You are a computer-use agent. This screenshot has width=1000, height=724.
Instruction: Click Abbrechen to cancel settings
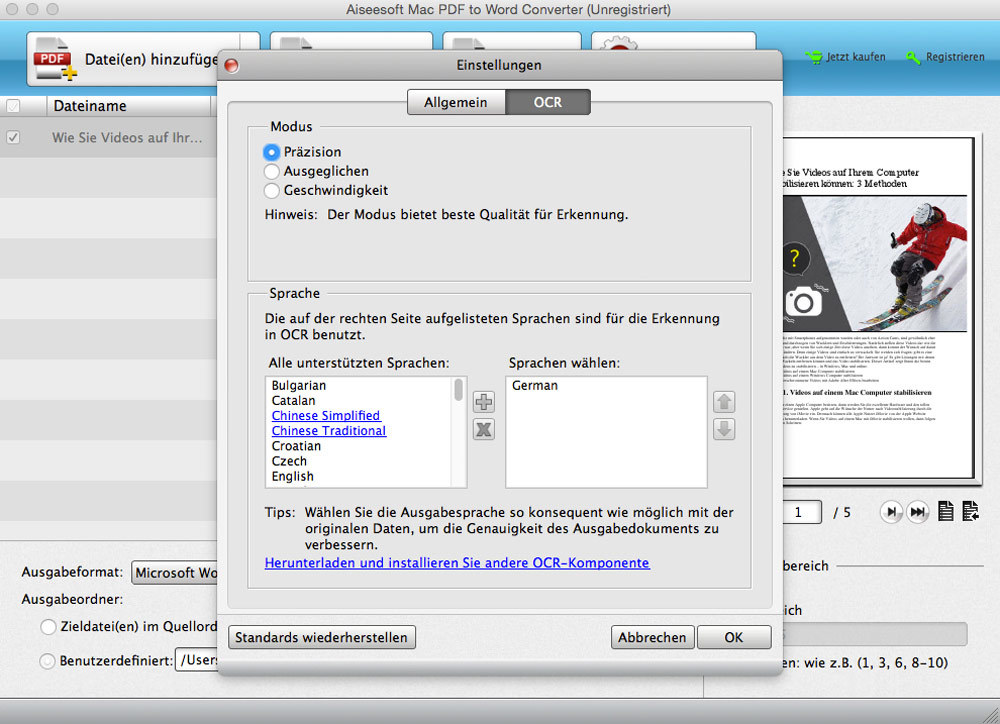pyautogui.click(x=652, y=637)
